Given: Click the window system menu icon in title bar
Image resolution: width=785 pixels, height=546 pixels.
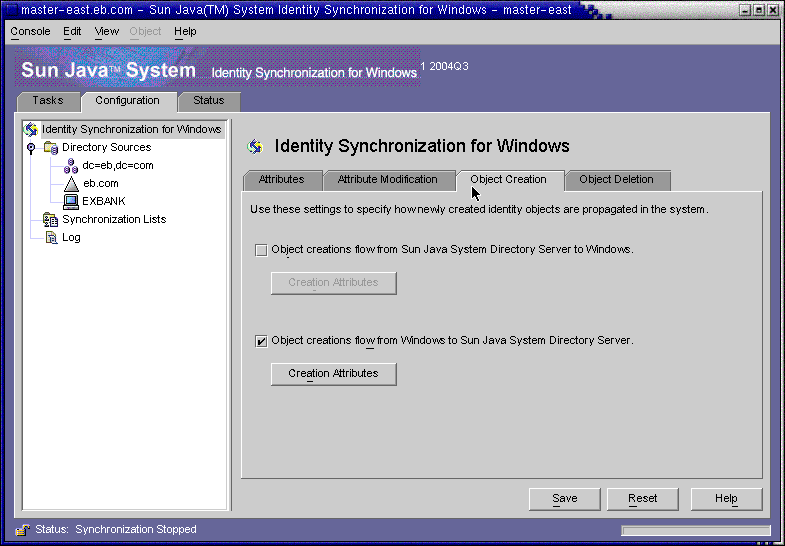Looking at the screenshot, I should tap(12, 10).
